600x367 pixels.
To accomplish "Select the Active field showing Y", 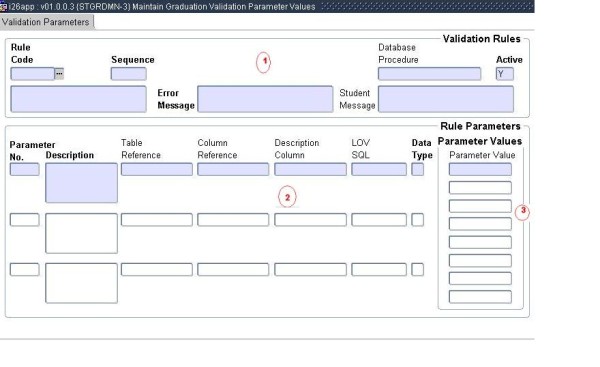I will pyautogui.click(x=505, y=73).
